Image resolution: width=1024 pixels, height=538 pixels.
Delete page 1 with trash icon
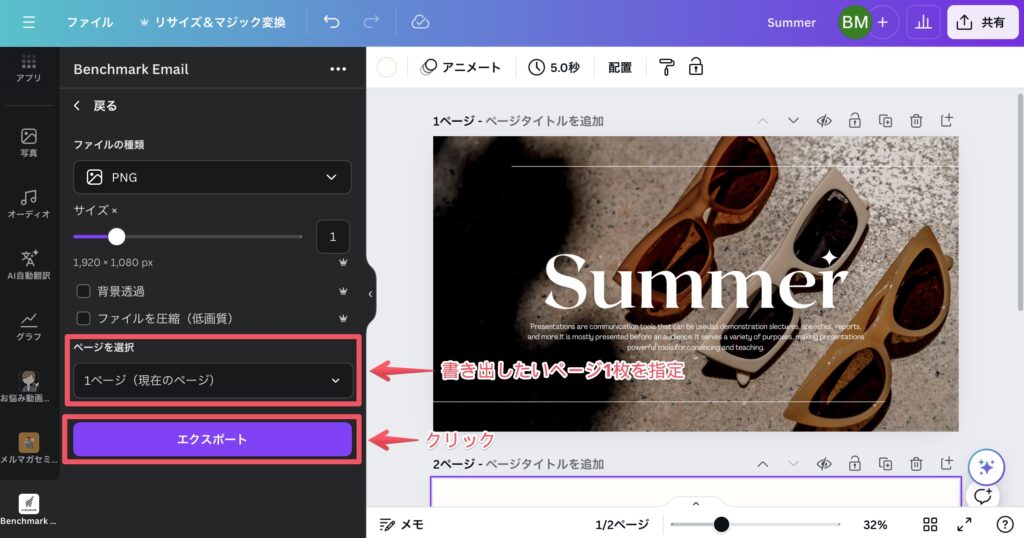(916, 121)
